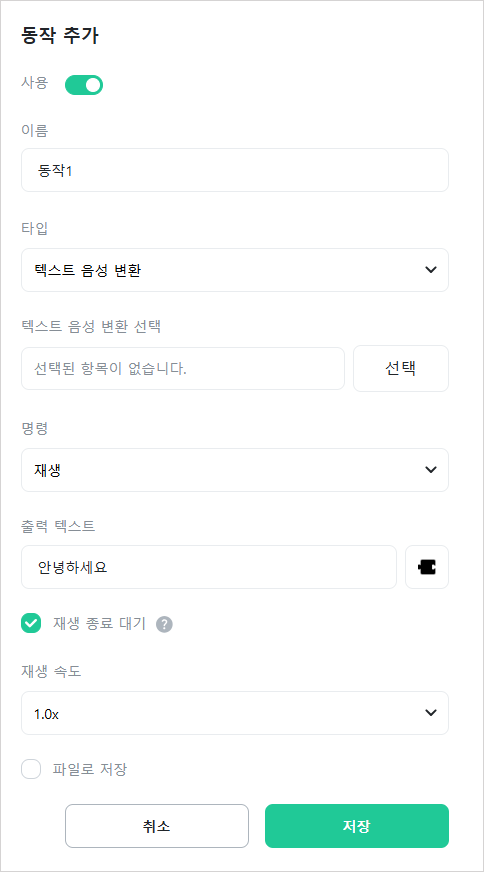Focus the 이름 field containing 동작1
Viewport: 484px width, 872px height.
[235, 170]
